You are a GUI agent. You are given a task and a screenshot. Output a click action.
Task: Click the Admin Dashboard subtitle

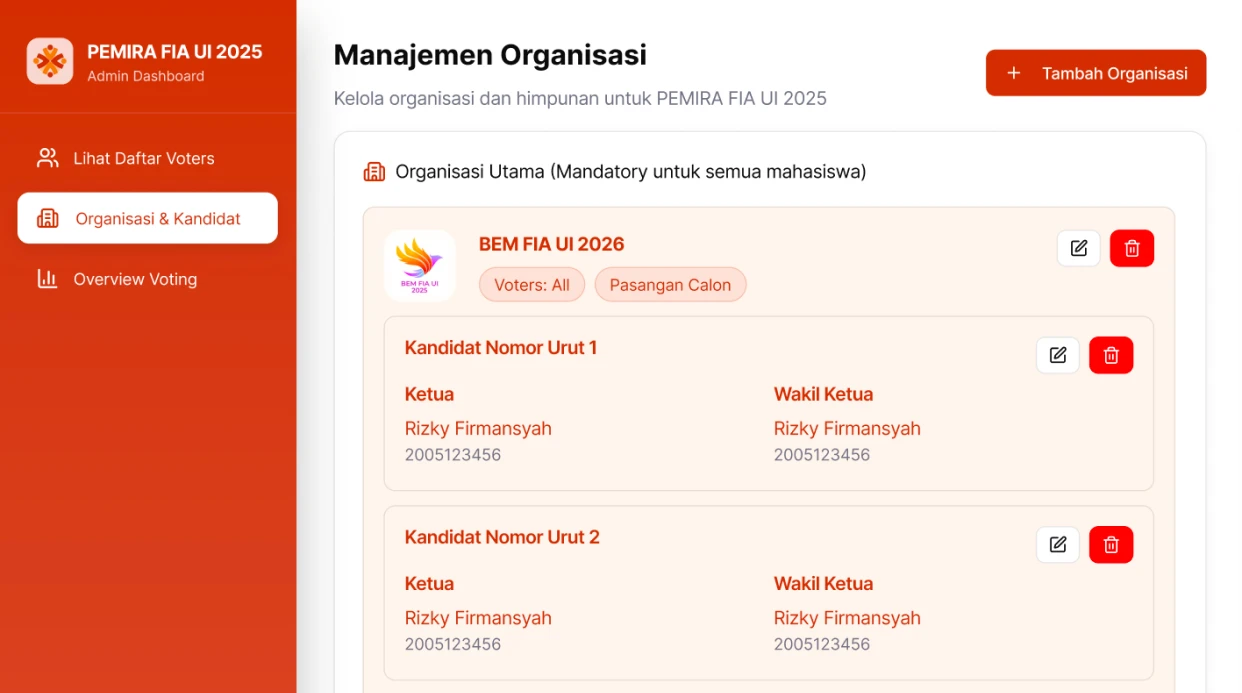146,76
